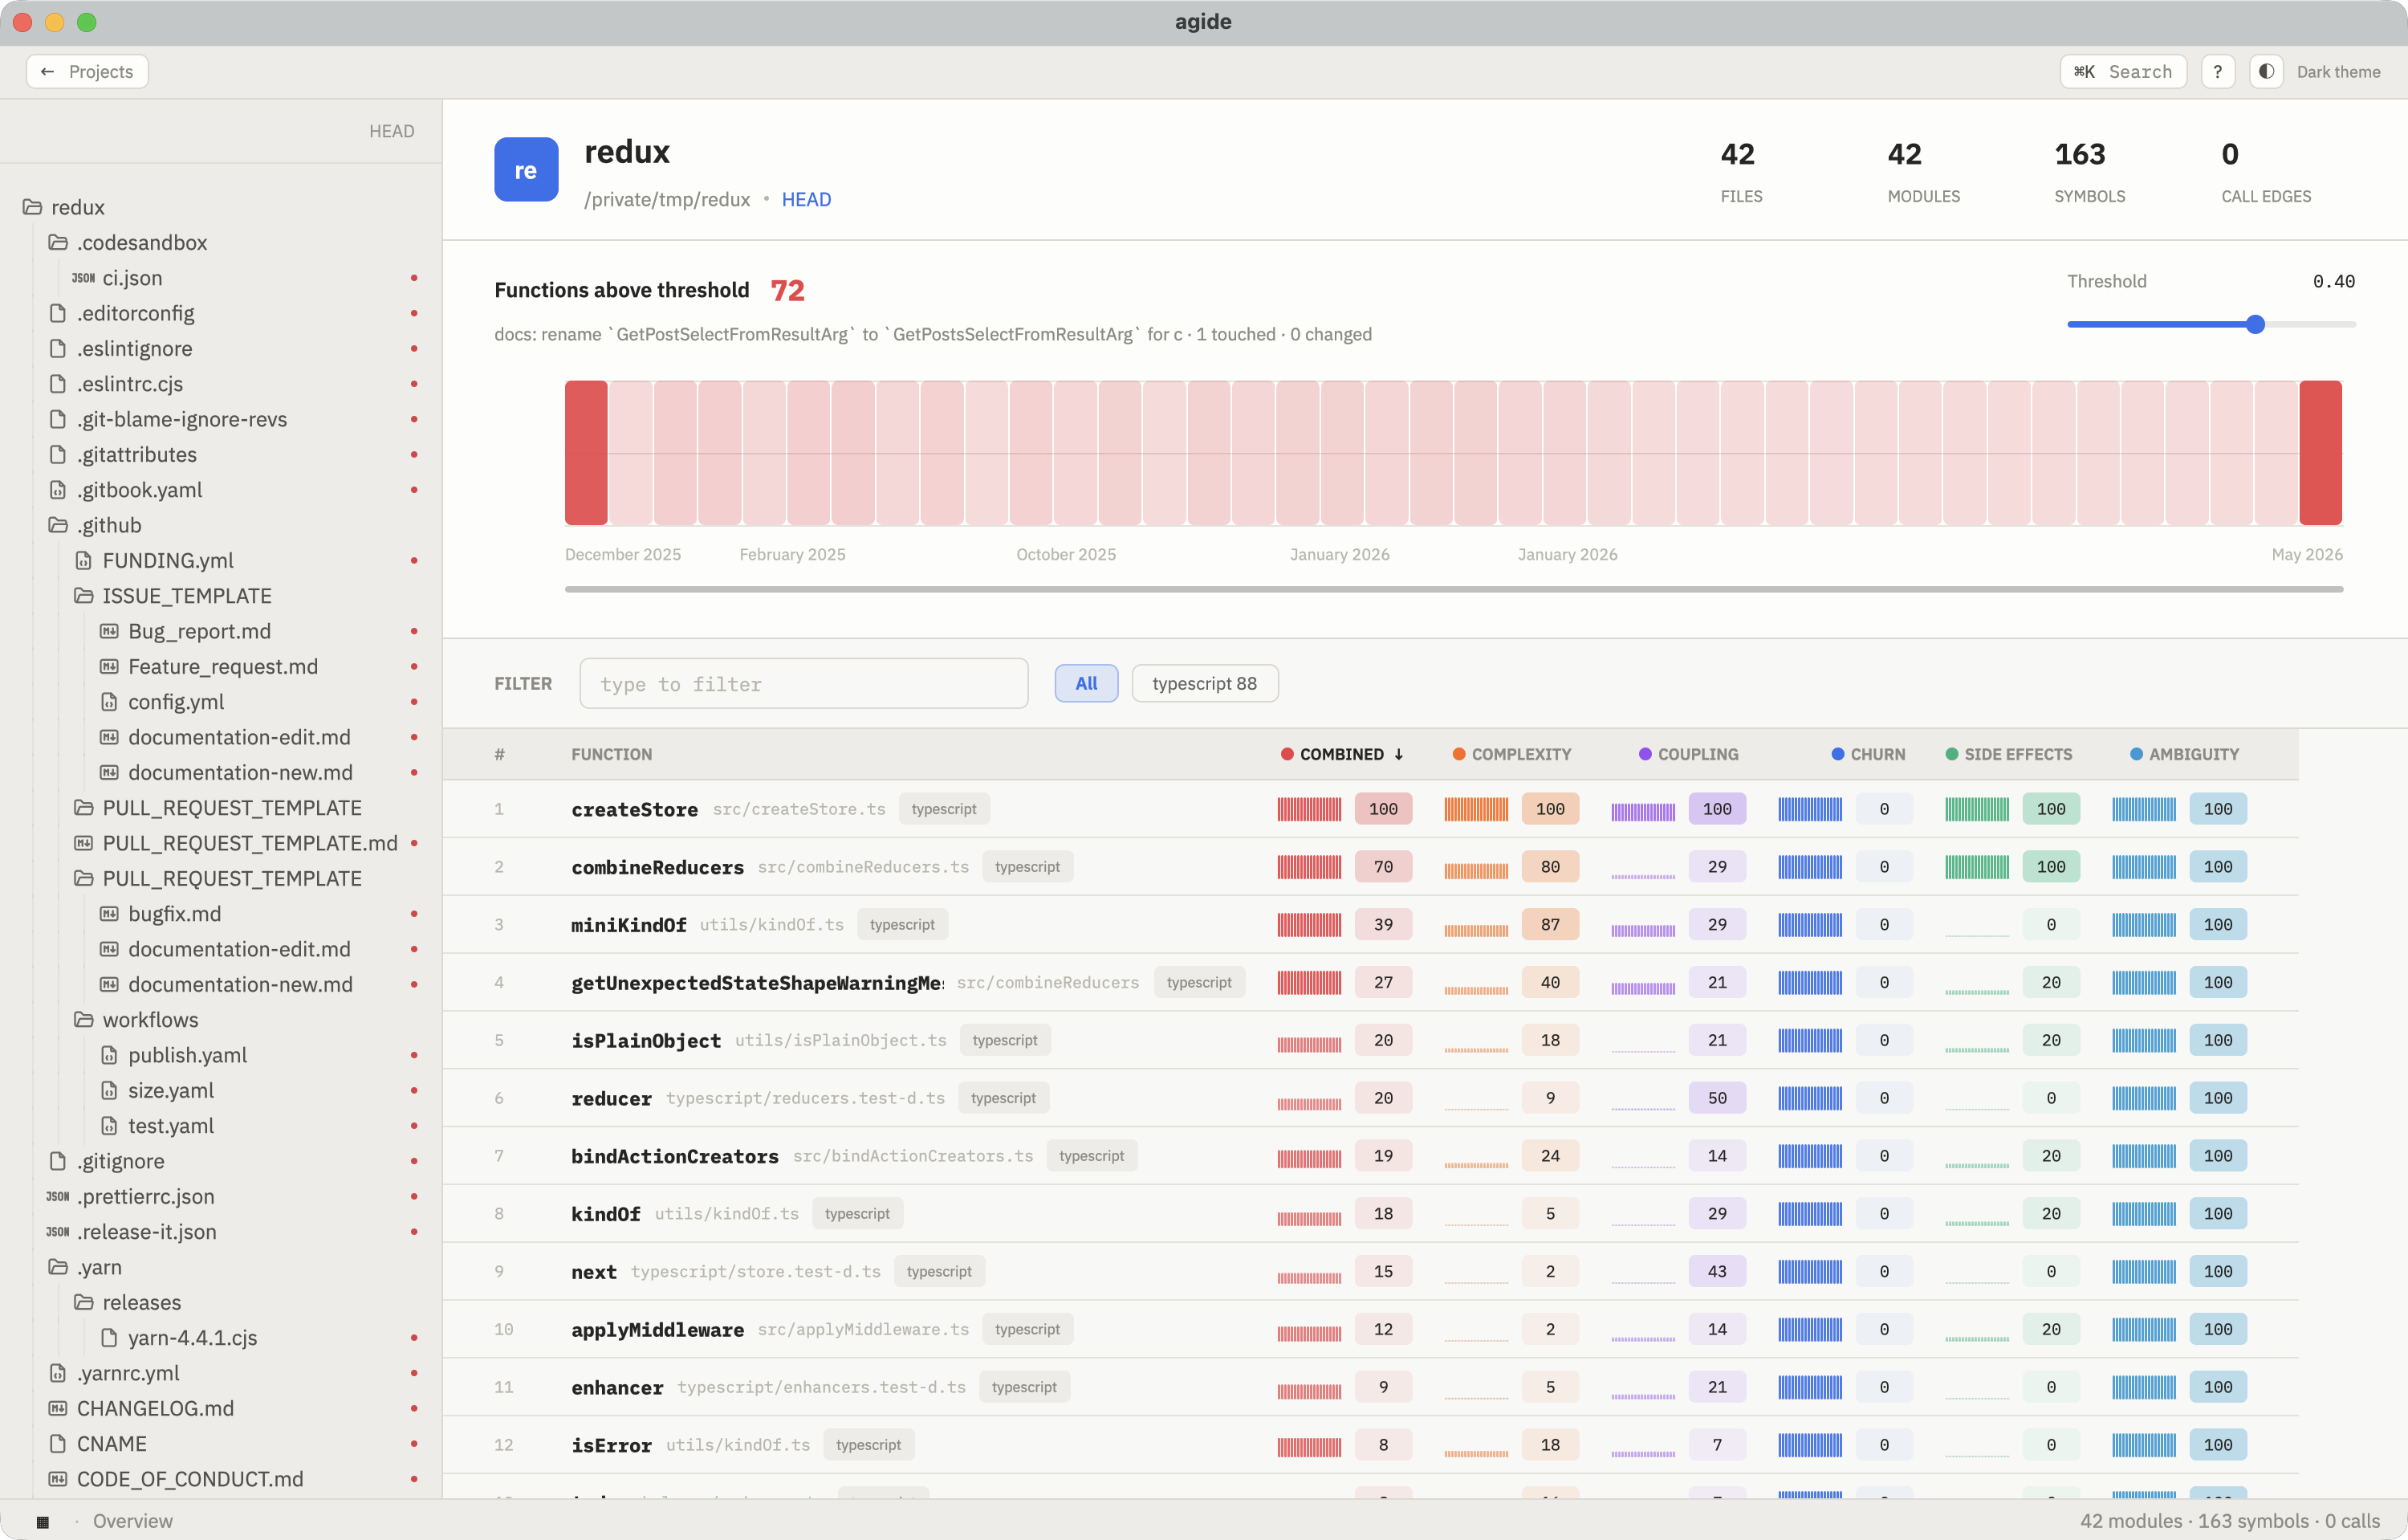Click the .prettierrc.json JSON icon
Image resolution: width=2408 pixels, height=1540 pixels.
pyautogui.click(x=58, y=1196)
